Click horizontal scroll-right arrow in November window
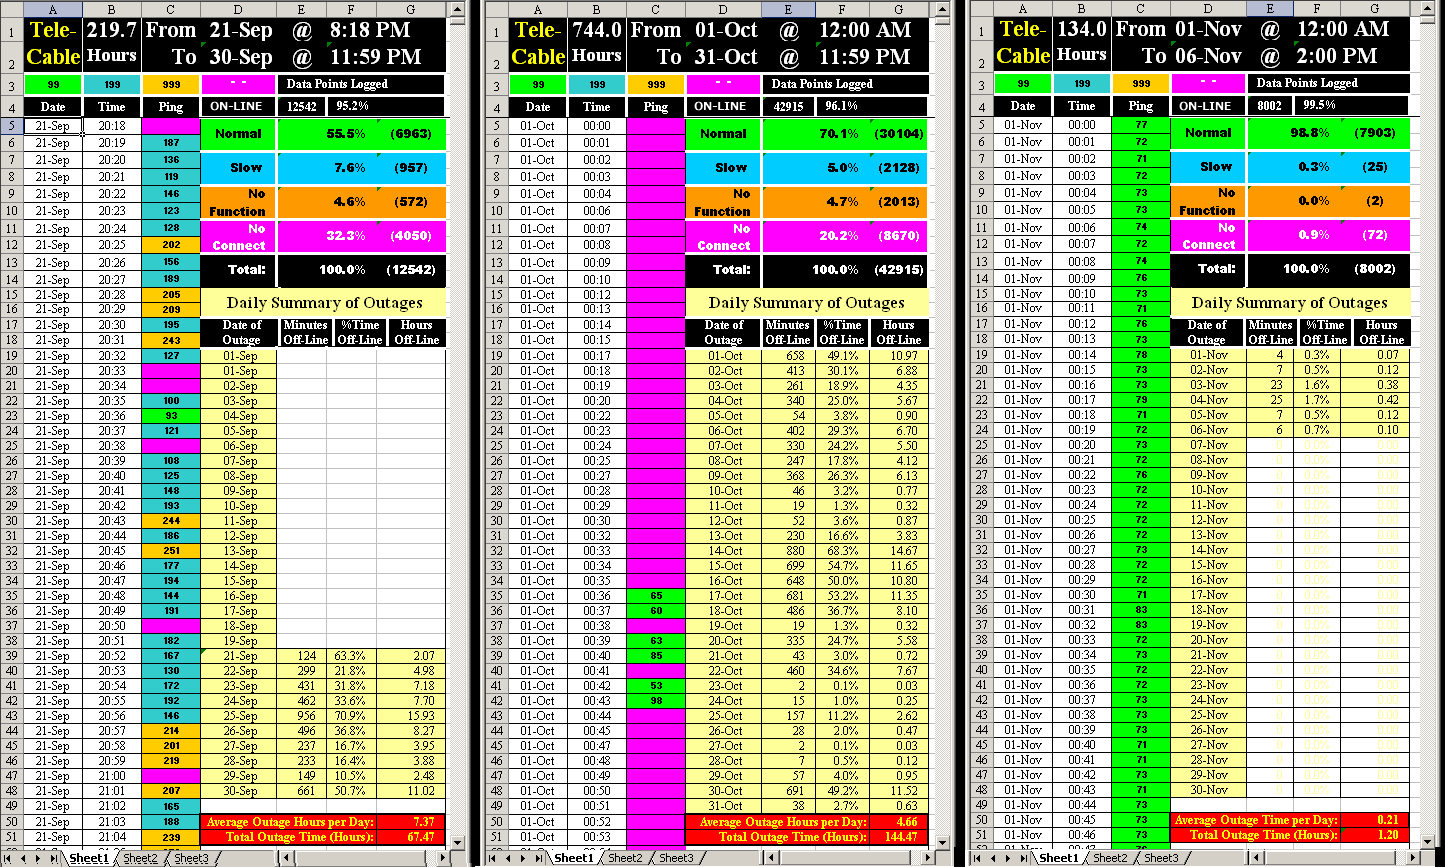The height and width of the screenshot is (867, 1445). tap(1412, 858)
